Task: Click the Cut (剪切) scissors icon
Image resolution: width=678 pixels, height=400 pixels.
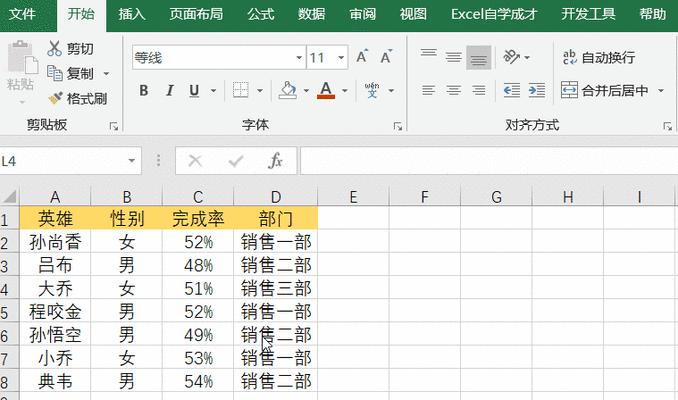Action: (54, 48)
